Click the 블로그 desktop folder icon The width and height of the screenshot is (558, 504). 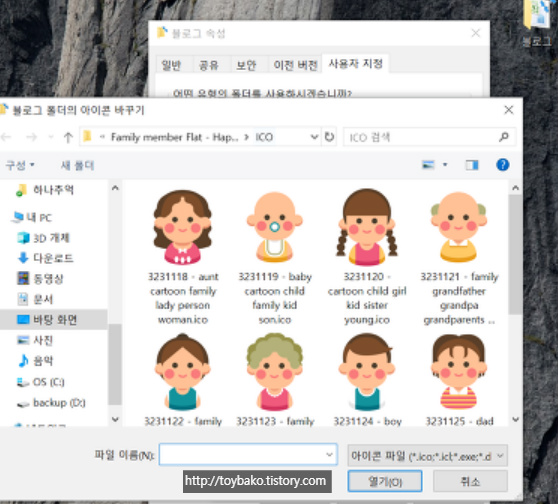pos(537,23)
